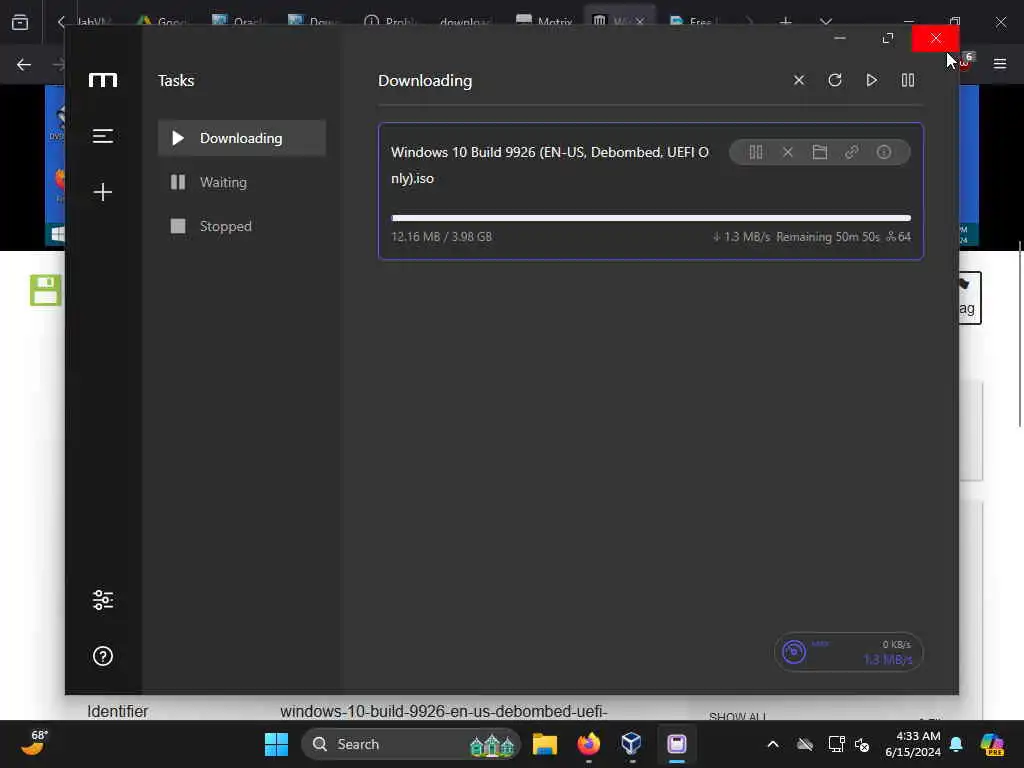Screen dimensions: 1024x768
Task: Maximize the Motrix window
Action: (x=888, y=39)
